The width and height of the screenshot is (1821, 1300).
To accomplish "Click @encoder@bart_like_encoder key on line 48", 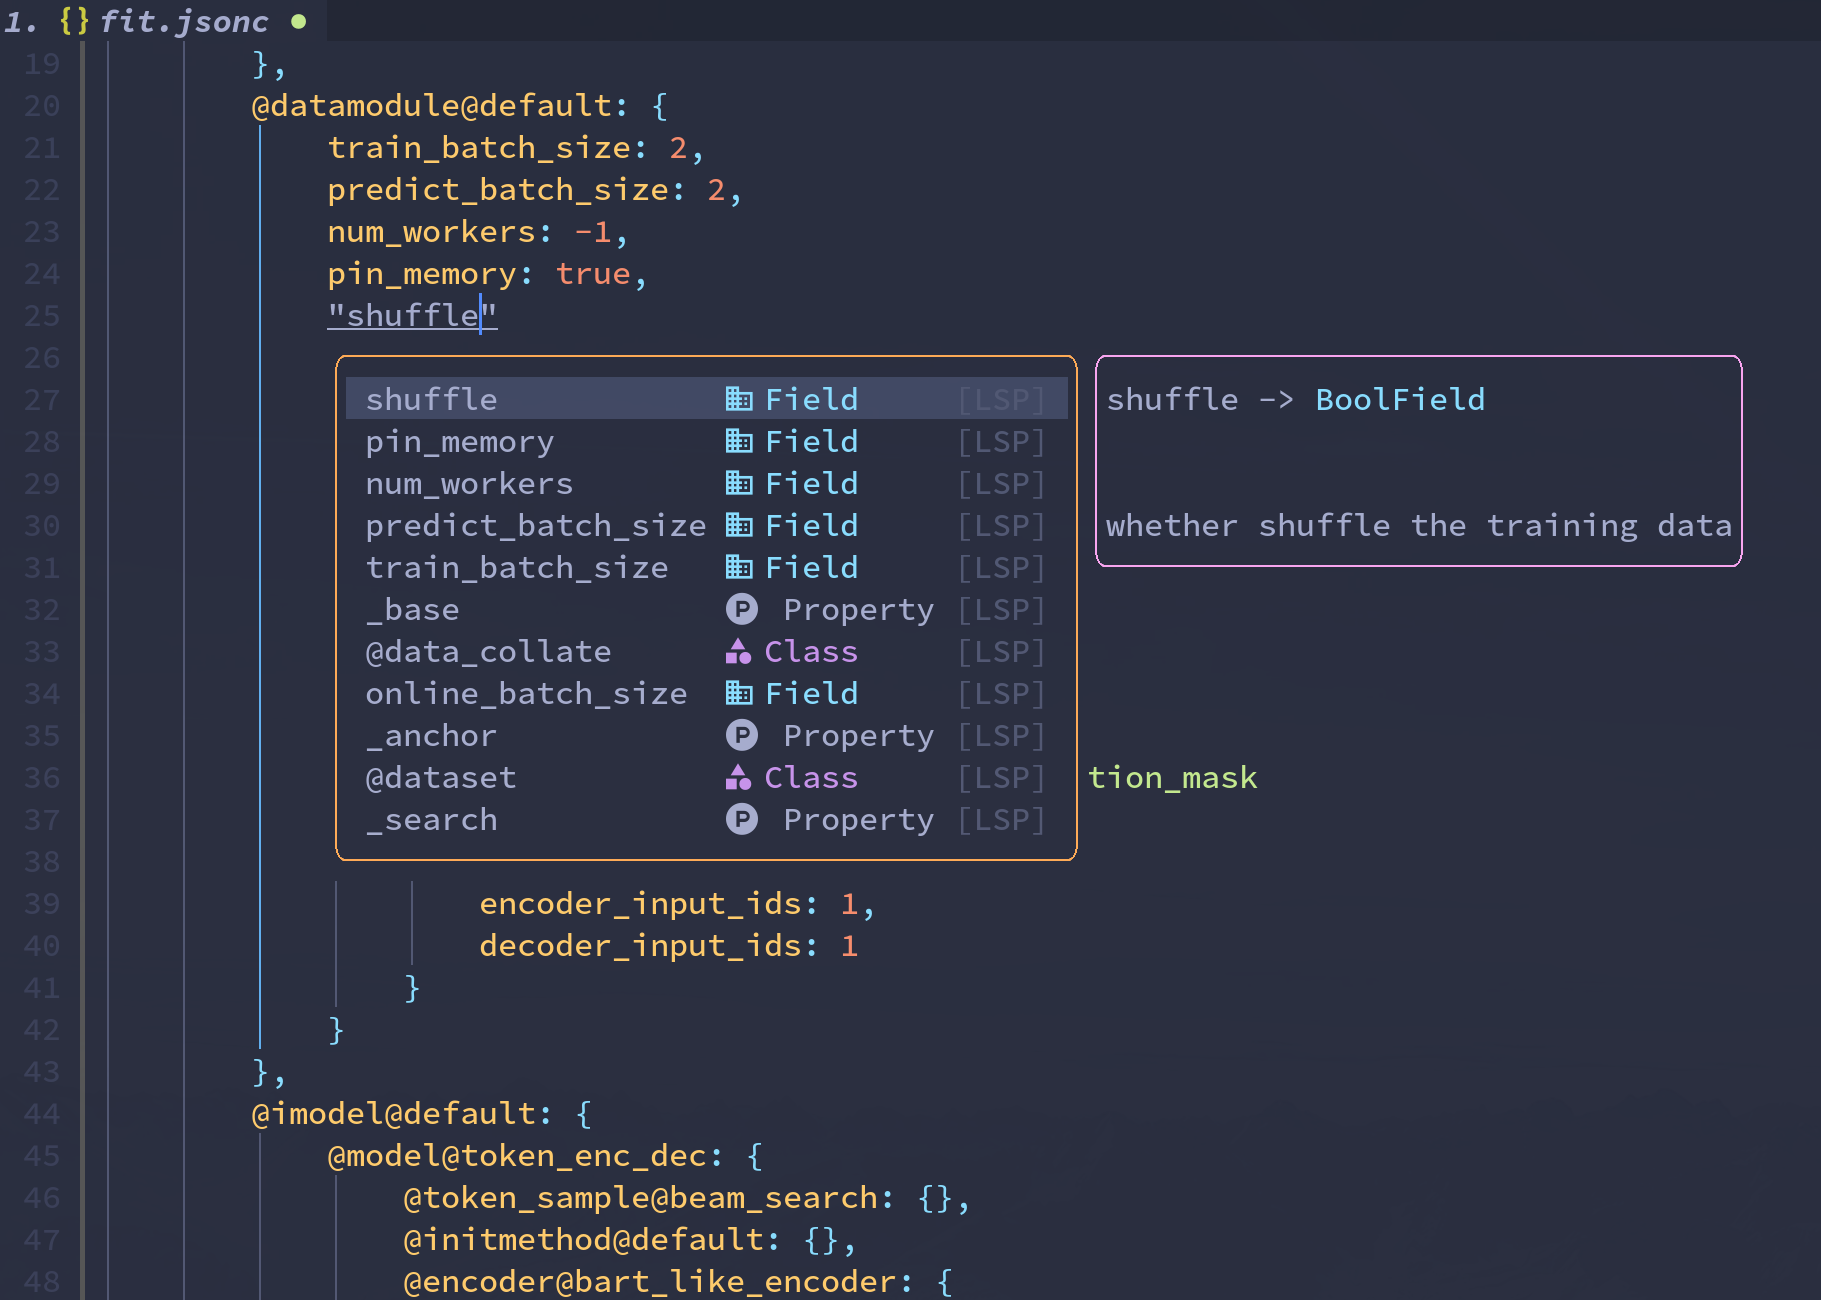I will [x=650, y=1281].
